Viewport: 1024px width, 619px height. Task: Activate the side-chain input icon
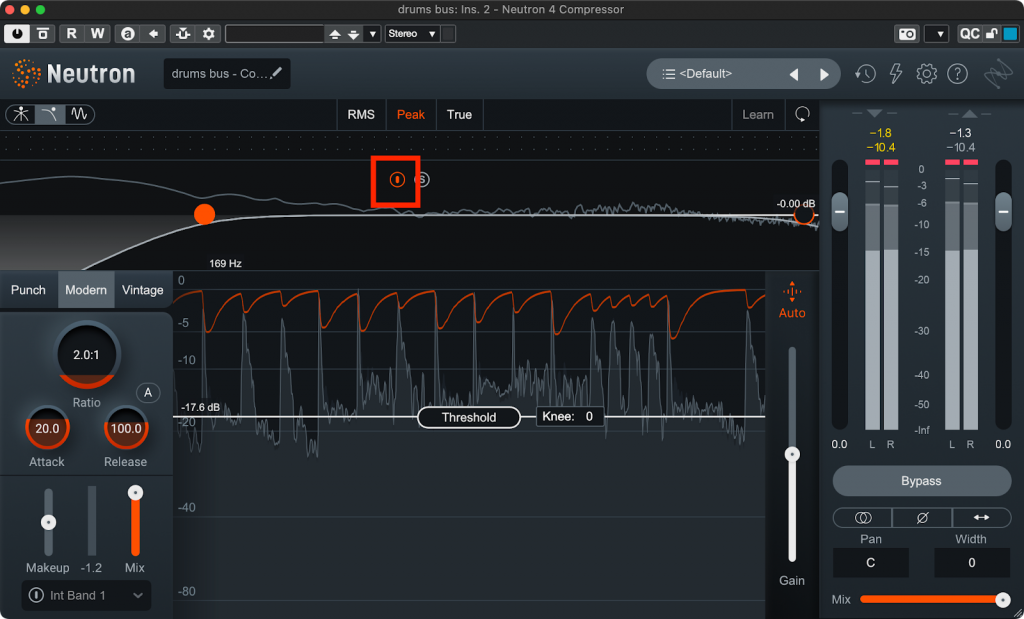pyautogui.click(x=182, y=33)
